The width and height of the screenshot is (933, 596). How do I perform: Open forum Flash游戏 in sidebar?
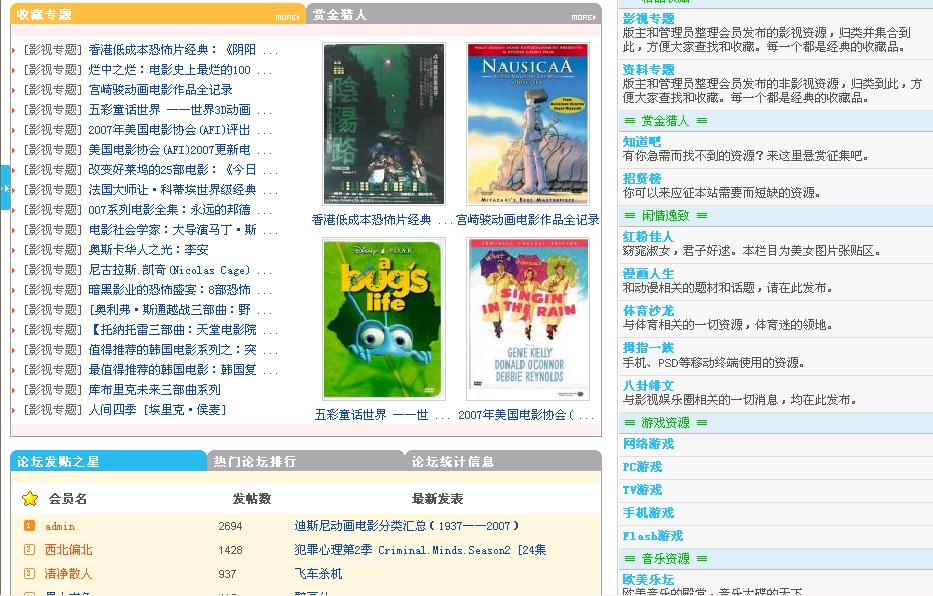click(x=653, y=536)
